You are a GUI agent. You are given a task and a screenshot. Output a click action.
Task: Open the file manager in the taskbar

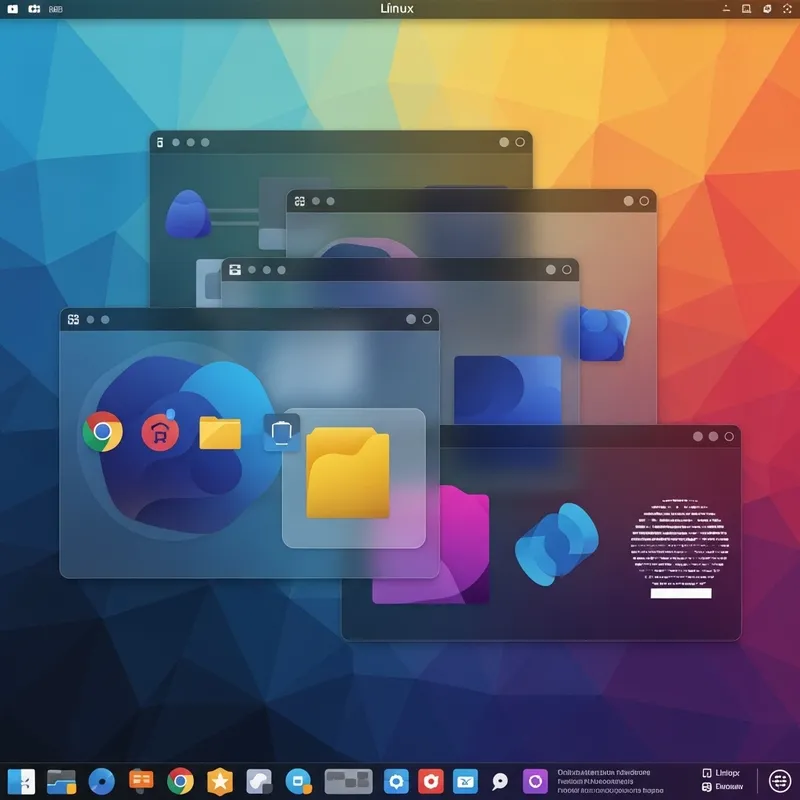pos(63,782)
